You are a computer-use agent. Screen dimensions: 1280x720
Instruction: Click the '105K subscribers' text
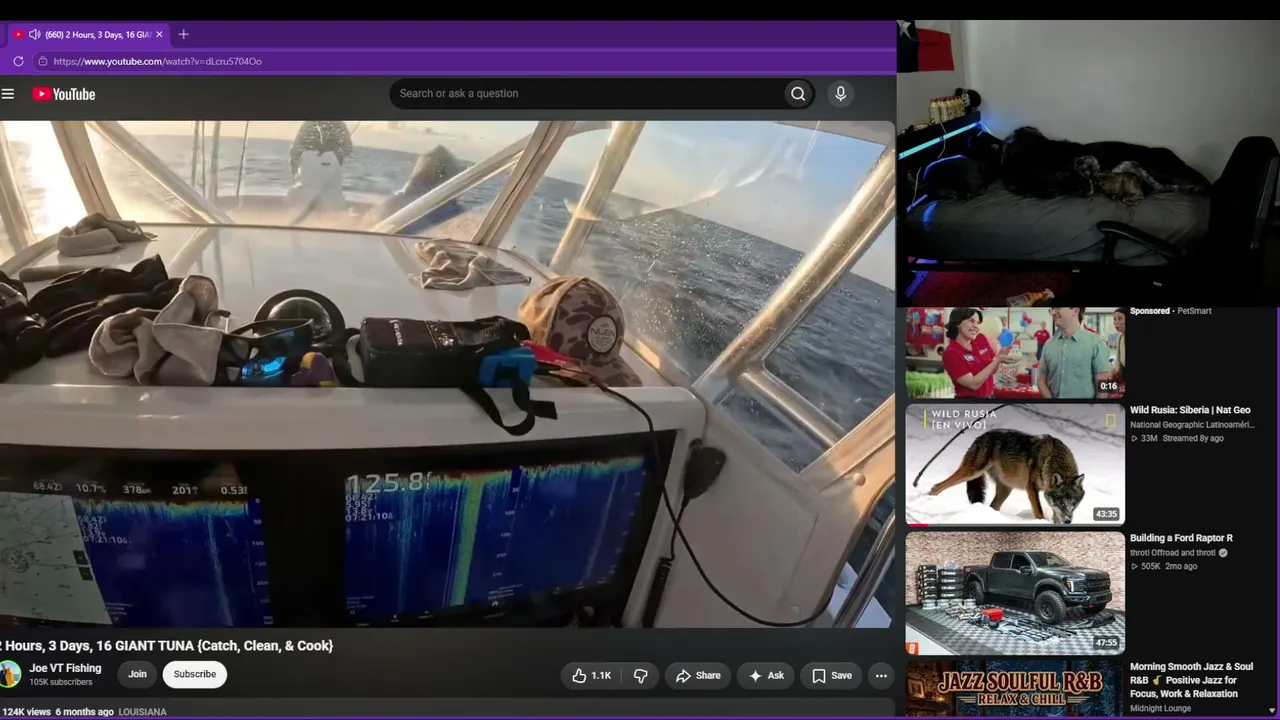tap(61, 682)
